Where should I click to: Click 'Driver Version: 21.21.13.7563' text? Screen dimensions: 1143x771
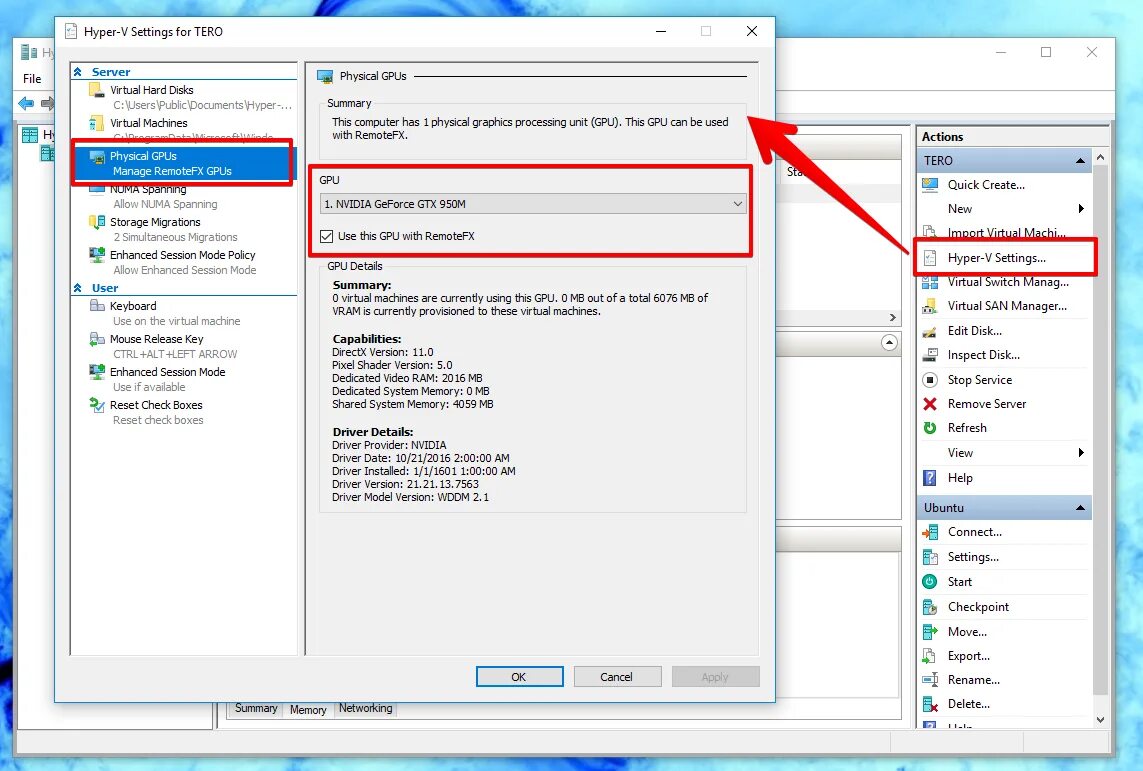[405, 484]
